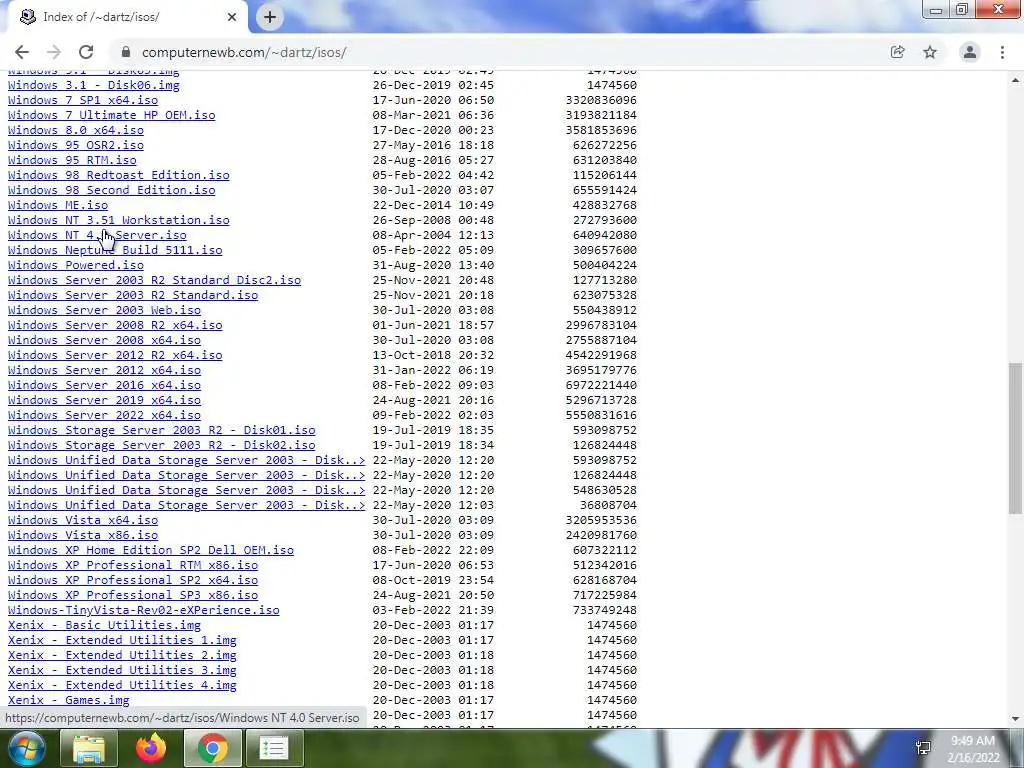Click the address bar URL

click(244, 52)
